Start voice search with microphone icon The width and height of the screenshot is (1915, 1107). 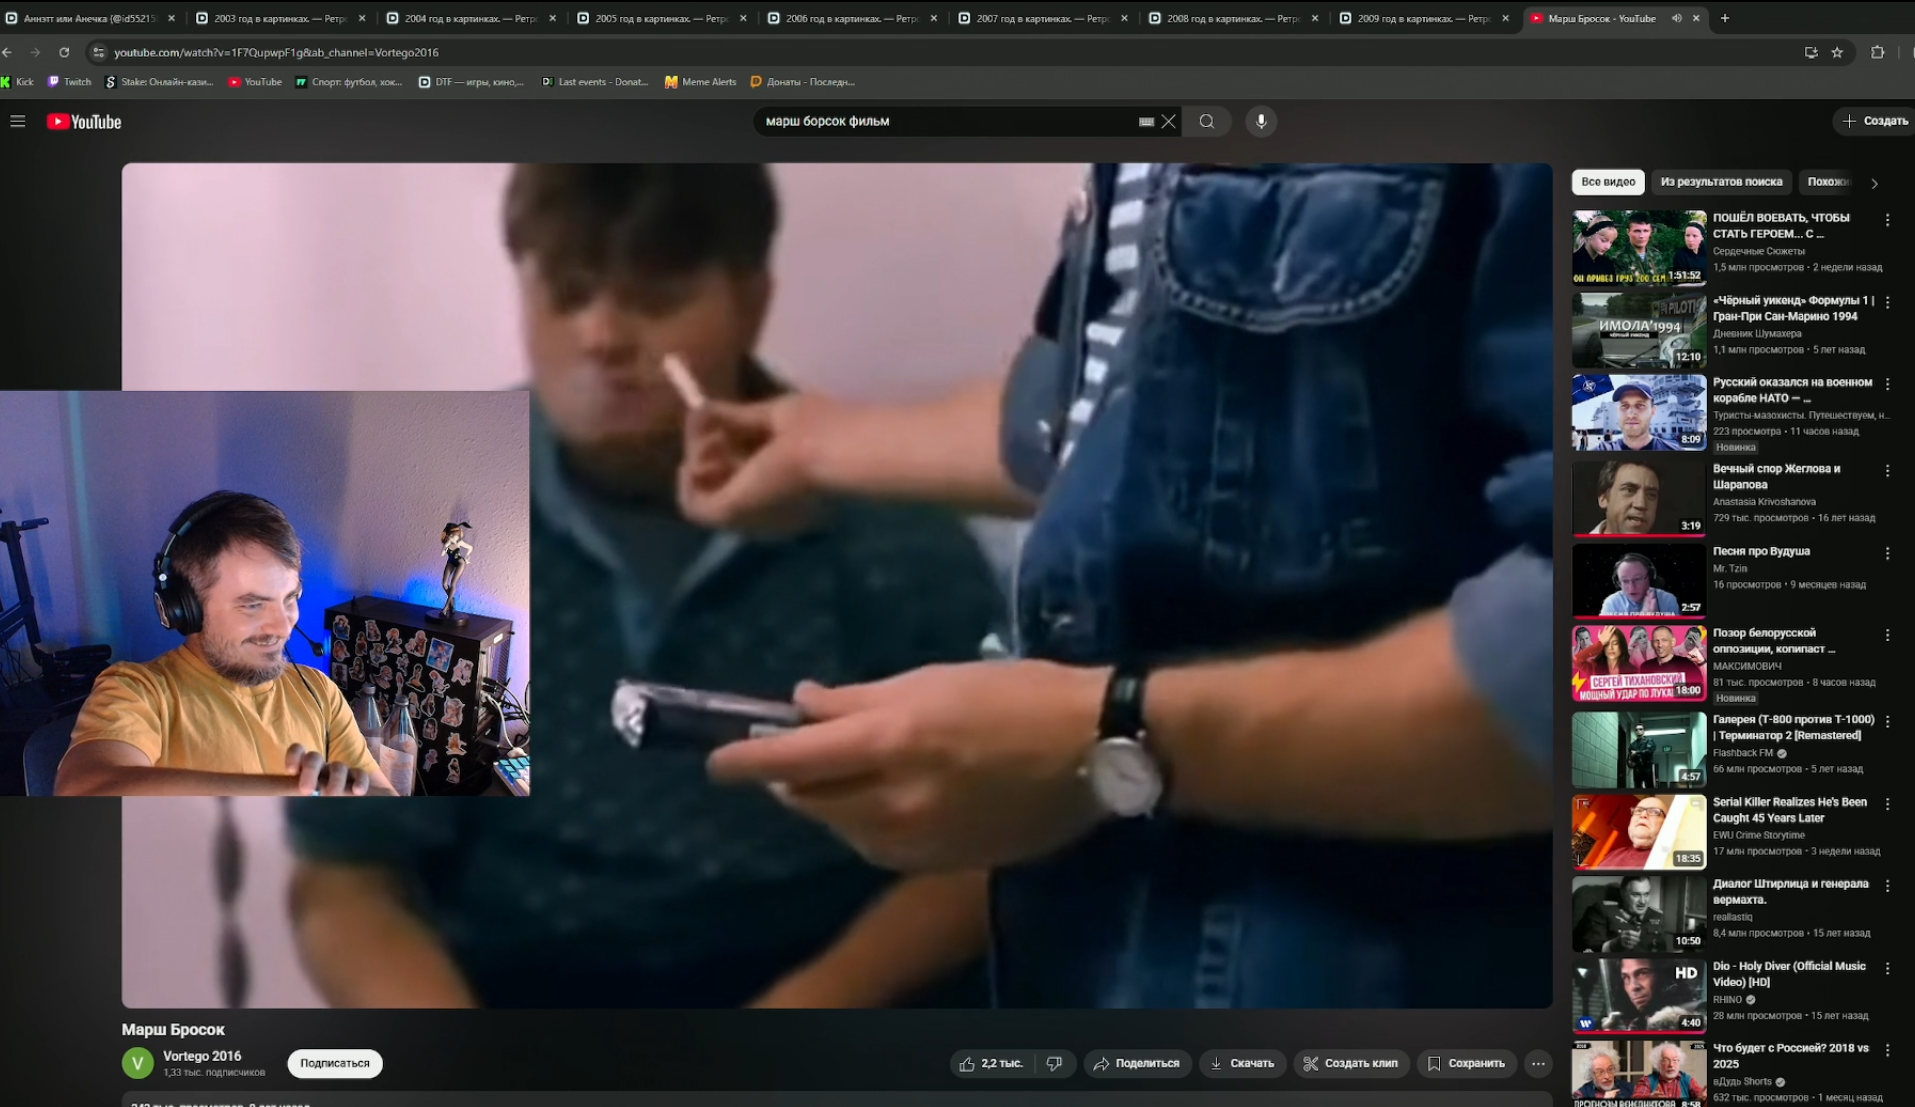1261,121
